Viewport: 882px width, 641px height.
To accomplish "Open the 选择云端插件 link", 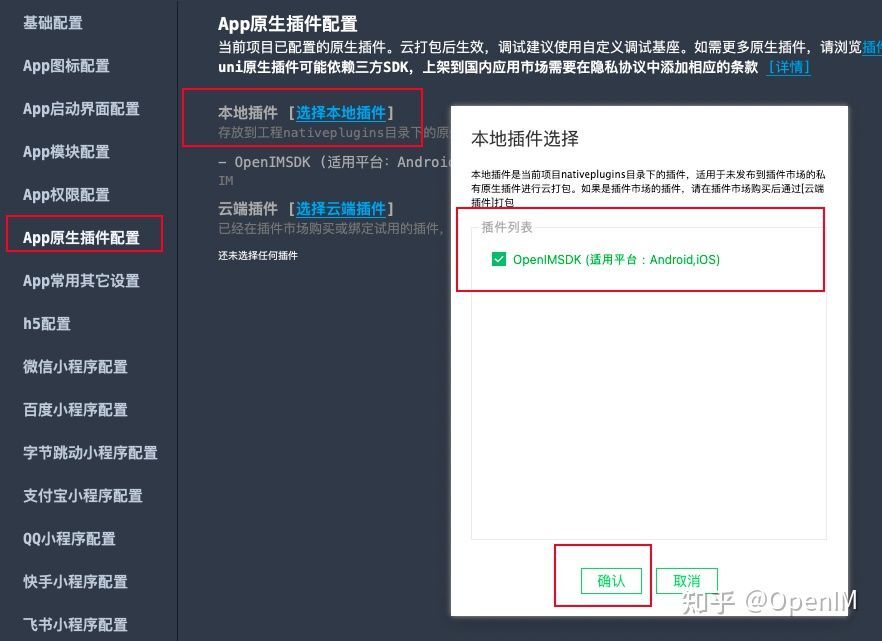I will (340, 208).
